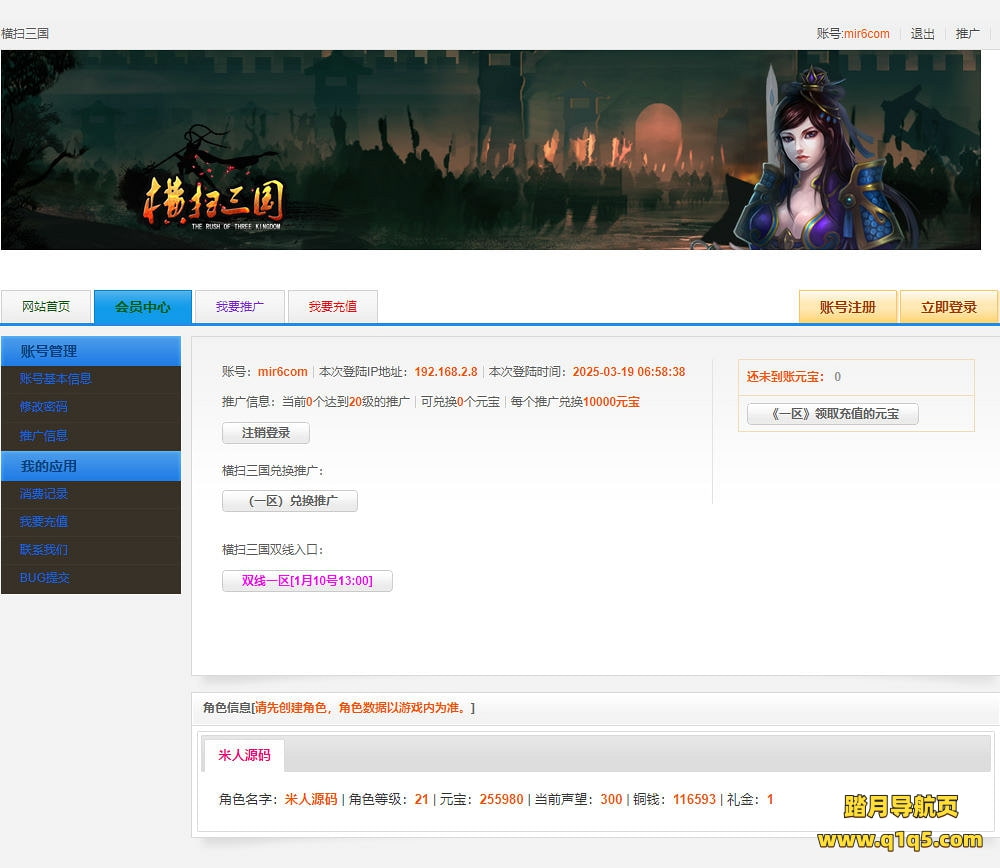1000x868 pixels.
Task: Enter the game via 双线一区 button
Action: [x=307, y=581]
